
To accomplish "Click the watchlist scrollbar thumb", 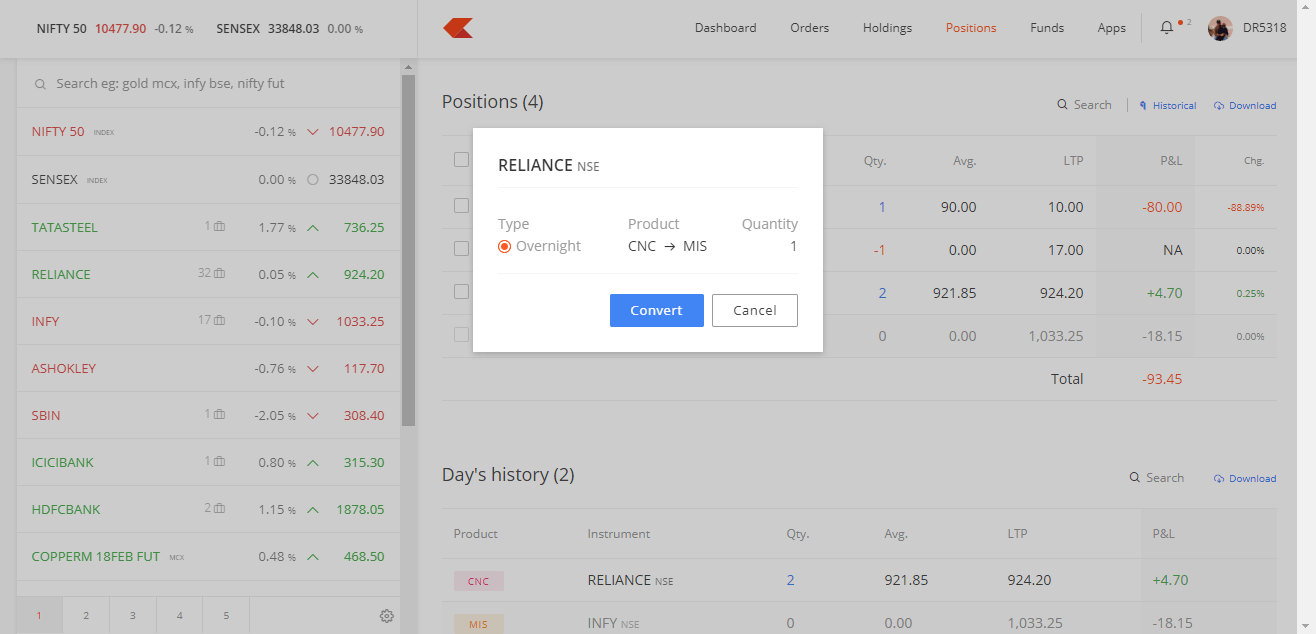I will (x=408, y=250).
